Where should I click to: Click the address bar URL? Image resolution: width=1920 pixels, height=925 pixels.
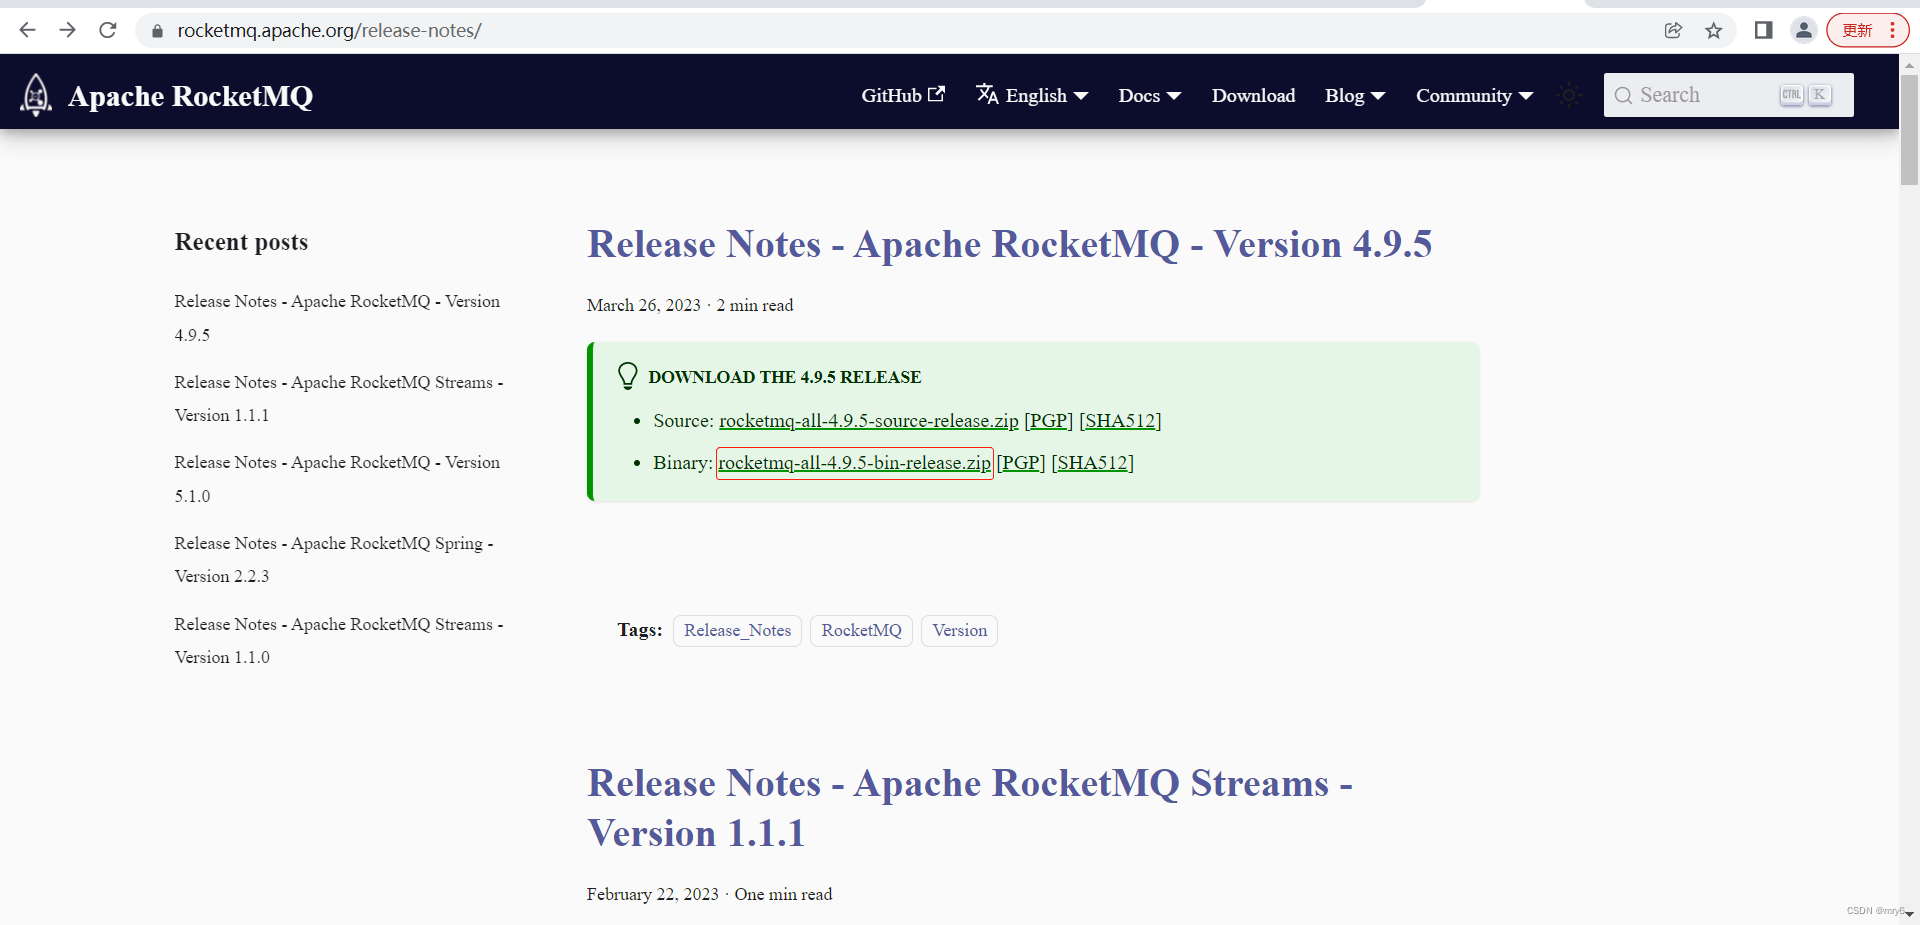pyautogui.click(x=329, y=31)
